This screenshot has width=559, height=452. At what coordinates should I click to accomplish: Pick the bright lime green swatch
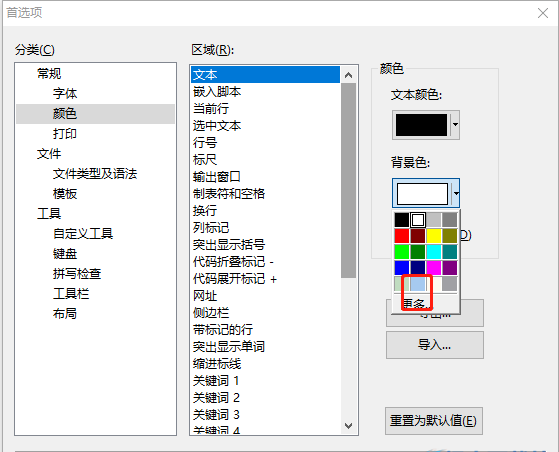[x=401, y=252]
